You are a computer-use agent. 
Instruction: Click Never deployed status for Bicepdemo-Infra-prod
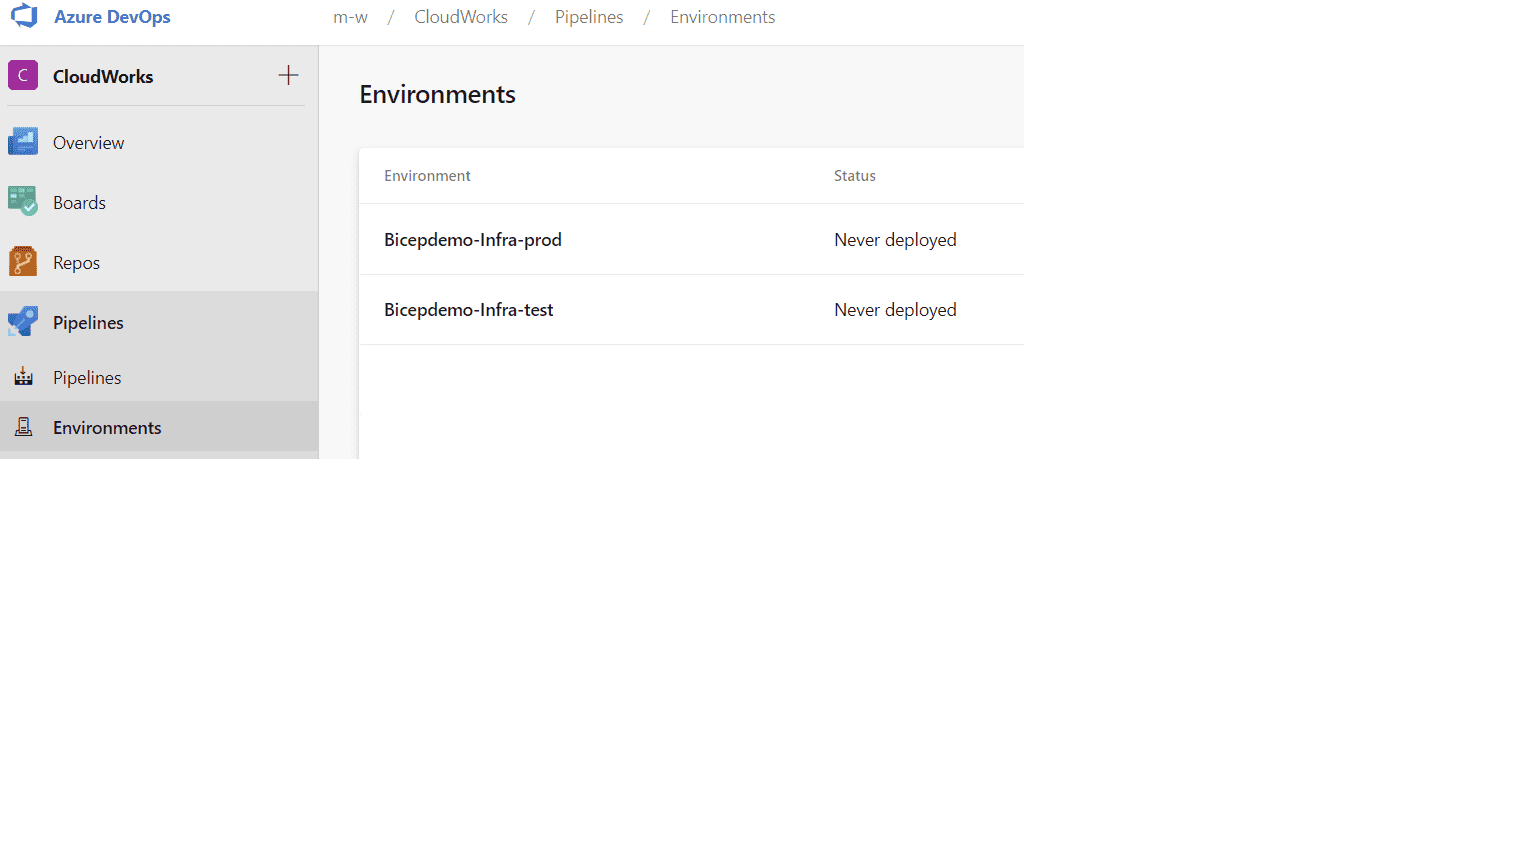pos(895,240)
